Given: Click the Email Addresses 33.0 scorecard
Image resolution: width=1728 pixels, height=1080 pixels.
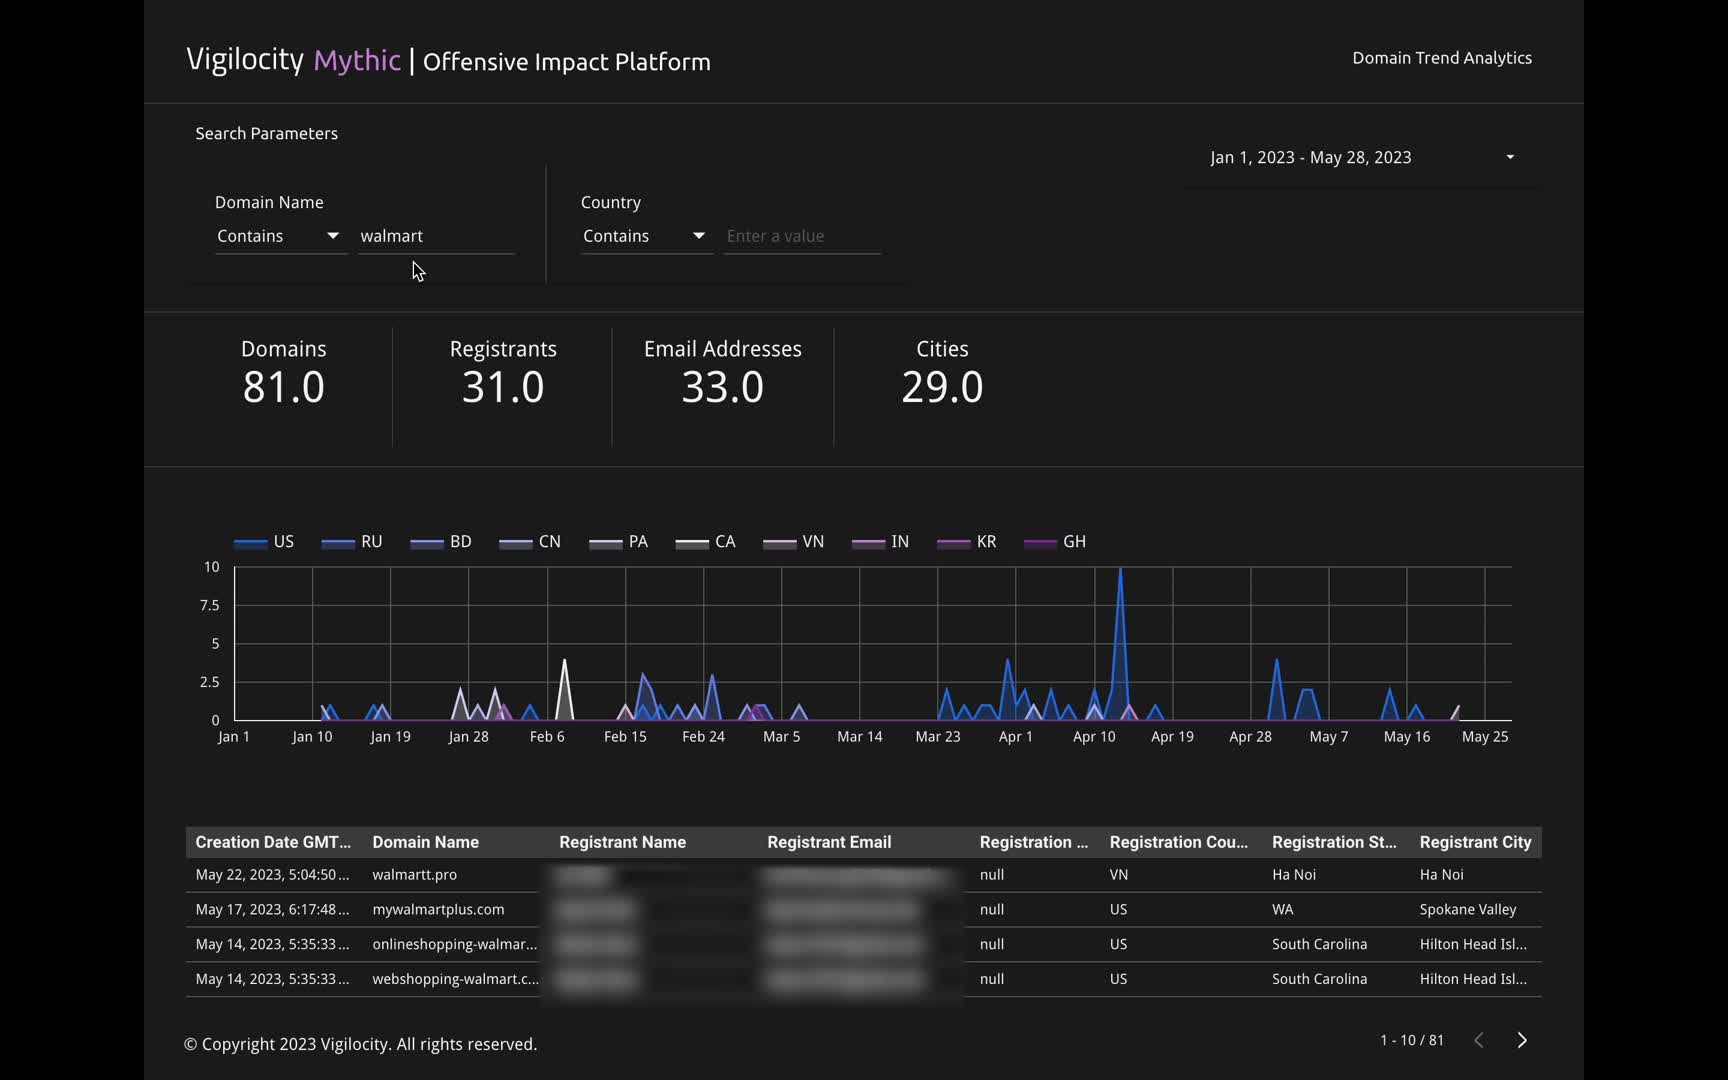Looking at the screenshot, I should click(x=723, y=375).
